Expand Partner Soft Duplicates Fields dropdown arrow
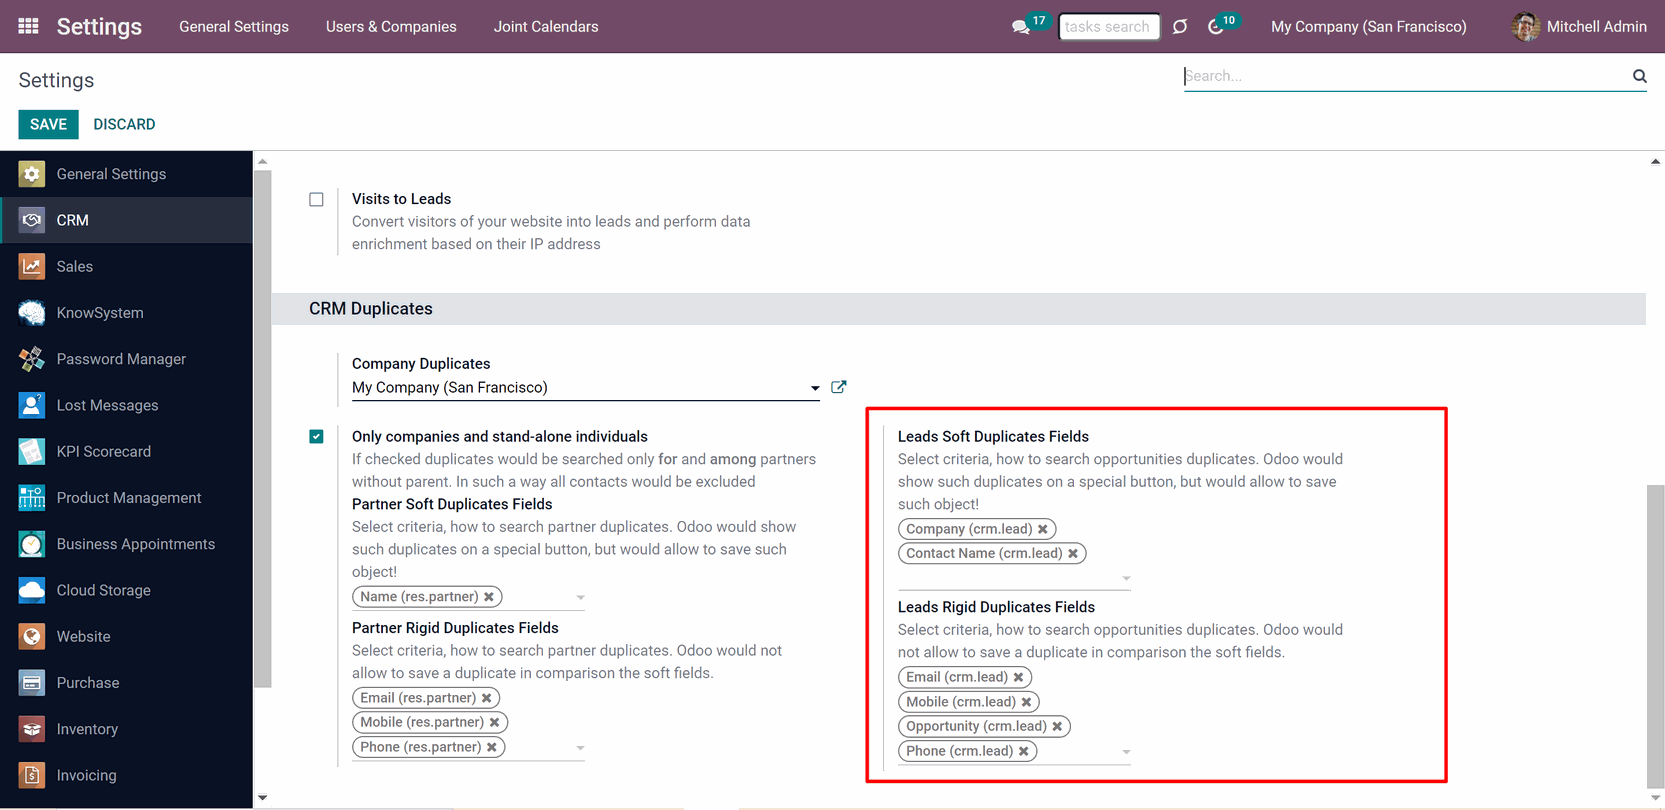Viewport: 1665px width, 810px height. [580, 598]
